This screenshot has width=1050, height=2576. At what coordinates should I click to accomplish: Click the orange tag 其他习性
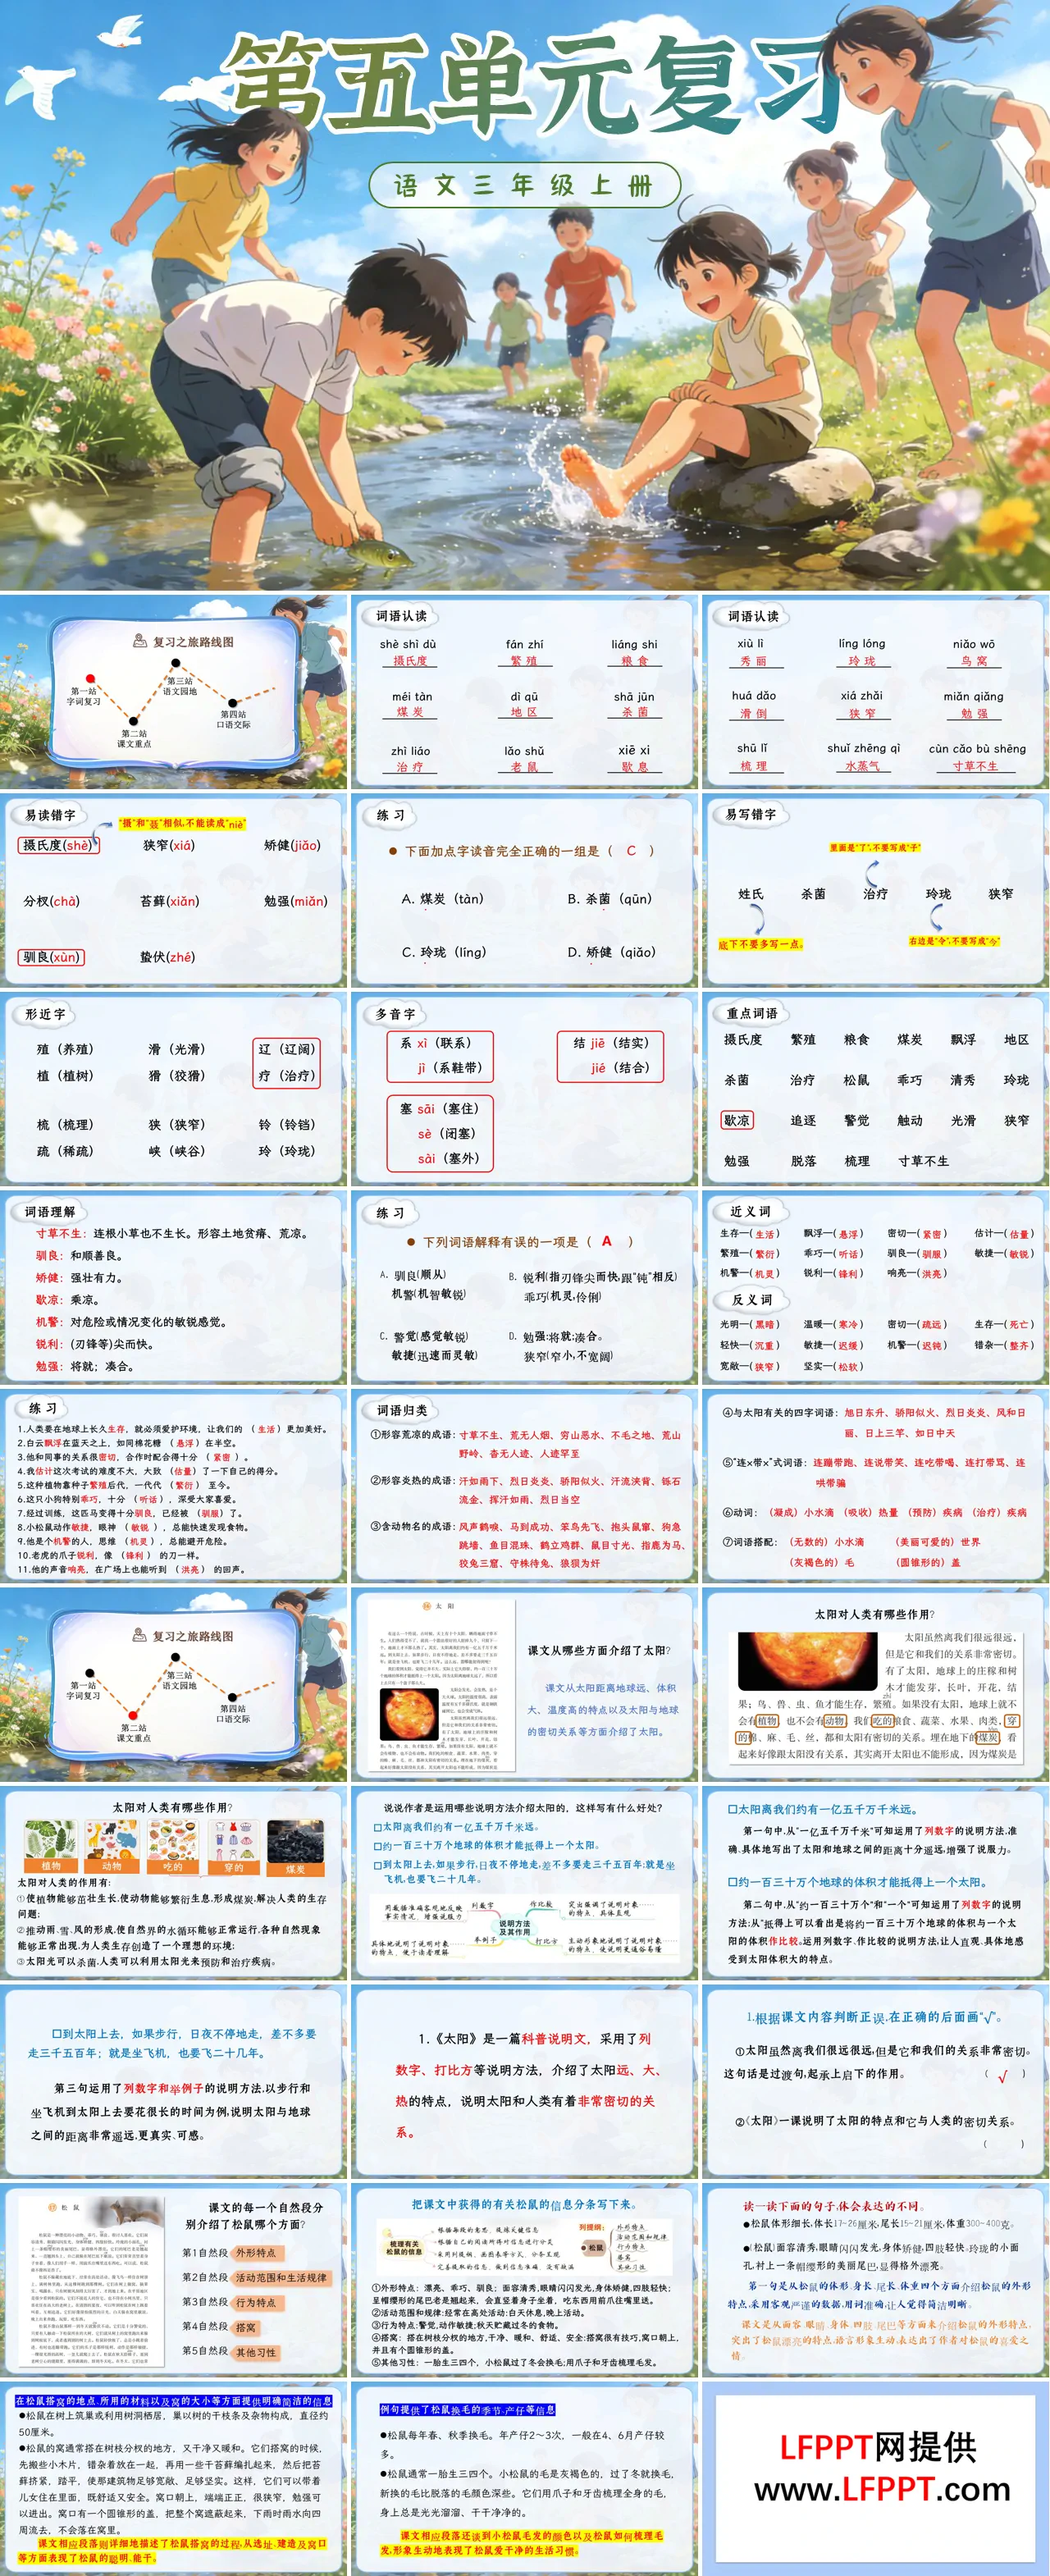(255, 2352)
